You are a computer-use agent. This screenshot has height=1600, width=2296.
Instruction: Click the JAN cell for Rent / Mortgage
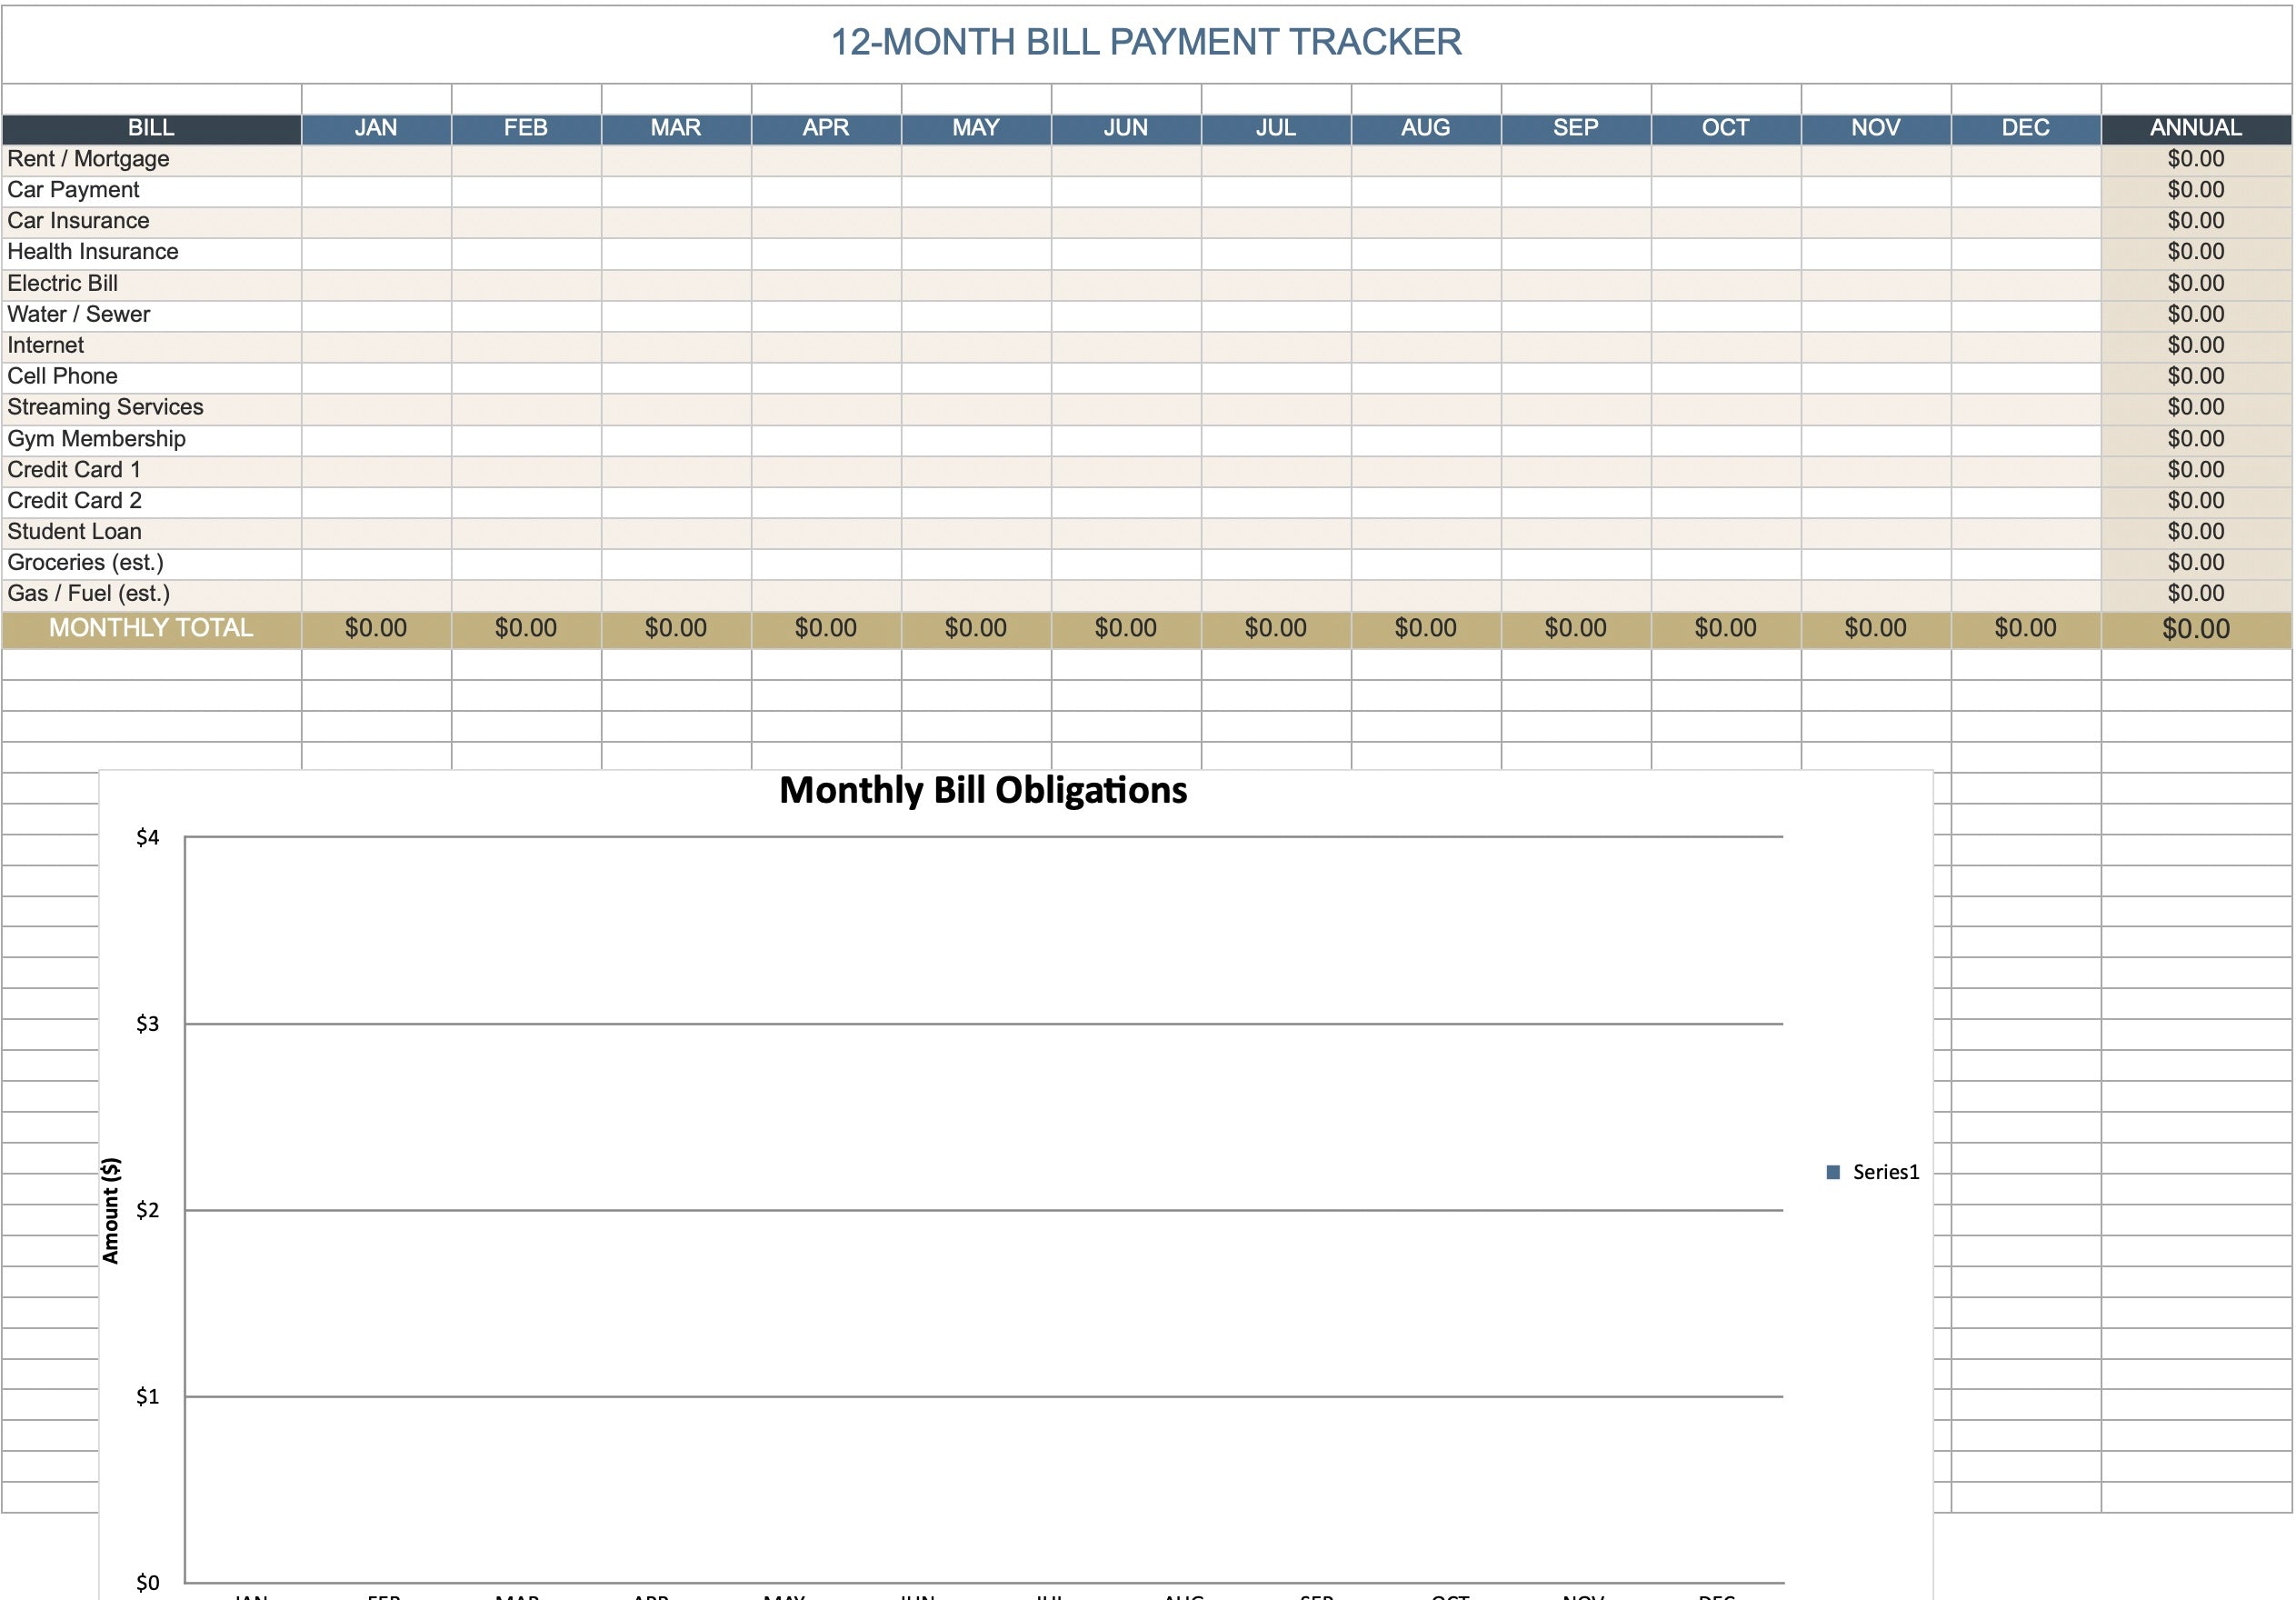tap(376, 160)
